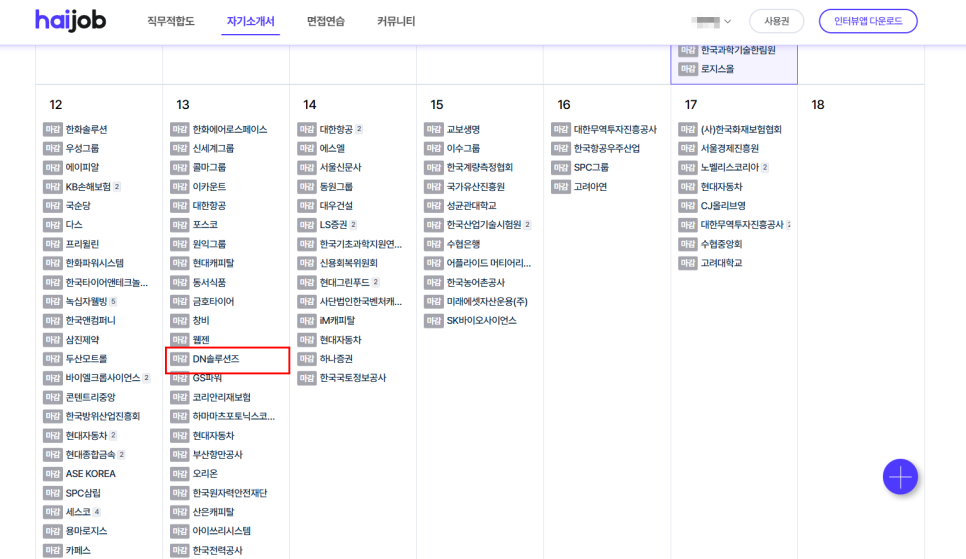This screenshot has width=966, height=559.
Task: Select the date 14 calendar header
Action: point(310,105)
